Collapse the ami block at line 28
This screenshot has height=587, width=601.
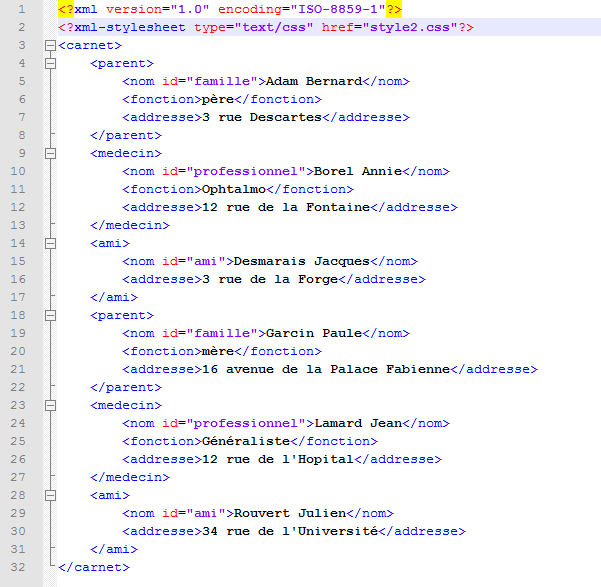(50, 495)
